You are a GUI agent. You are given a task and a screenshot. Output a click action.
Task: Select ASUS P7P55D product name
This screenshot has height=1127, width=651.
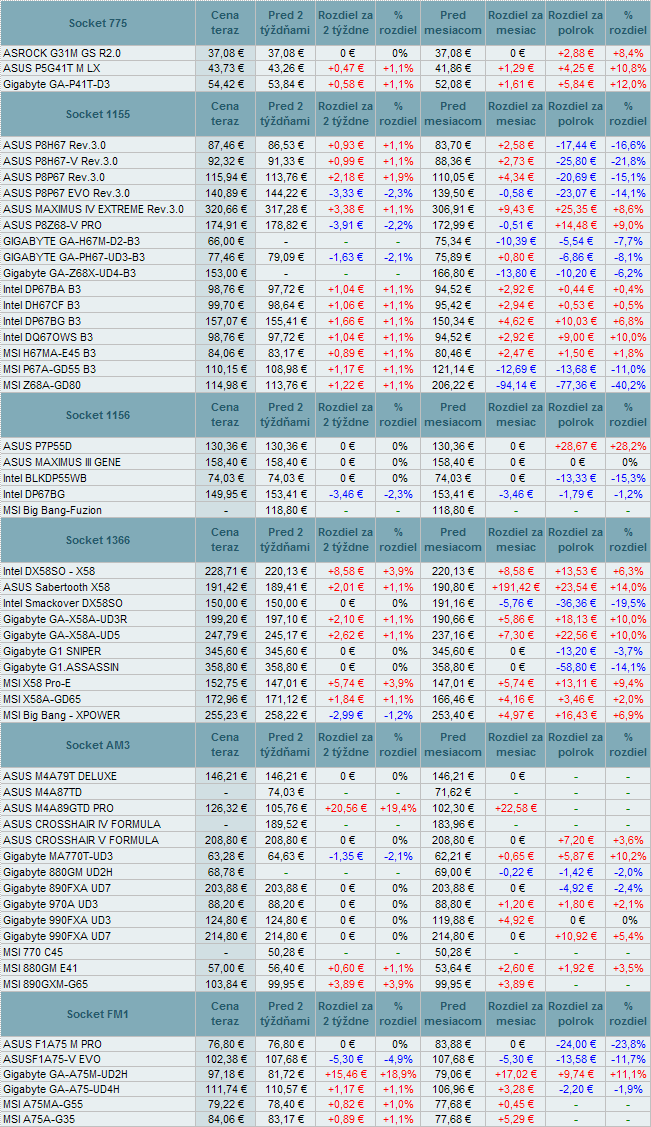tap(38, 446)
